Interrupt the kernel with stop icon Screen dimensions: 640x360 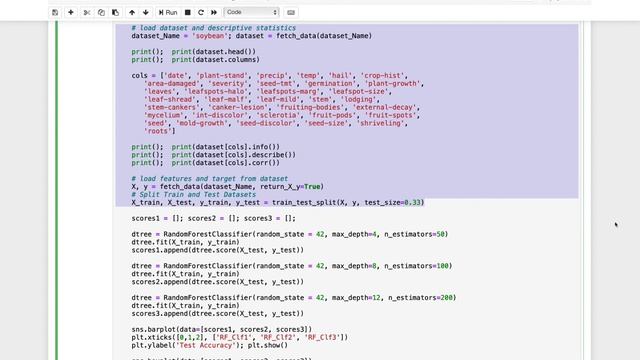pyautogui.click(x=188, y=13)
